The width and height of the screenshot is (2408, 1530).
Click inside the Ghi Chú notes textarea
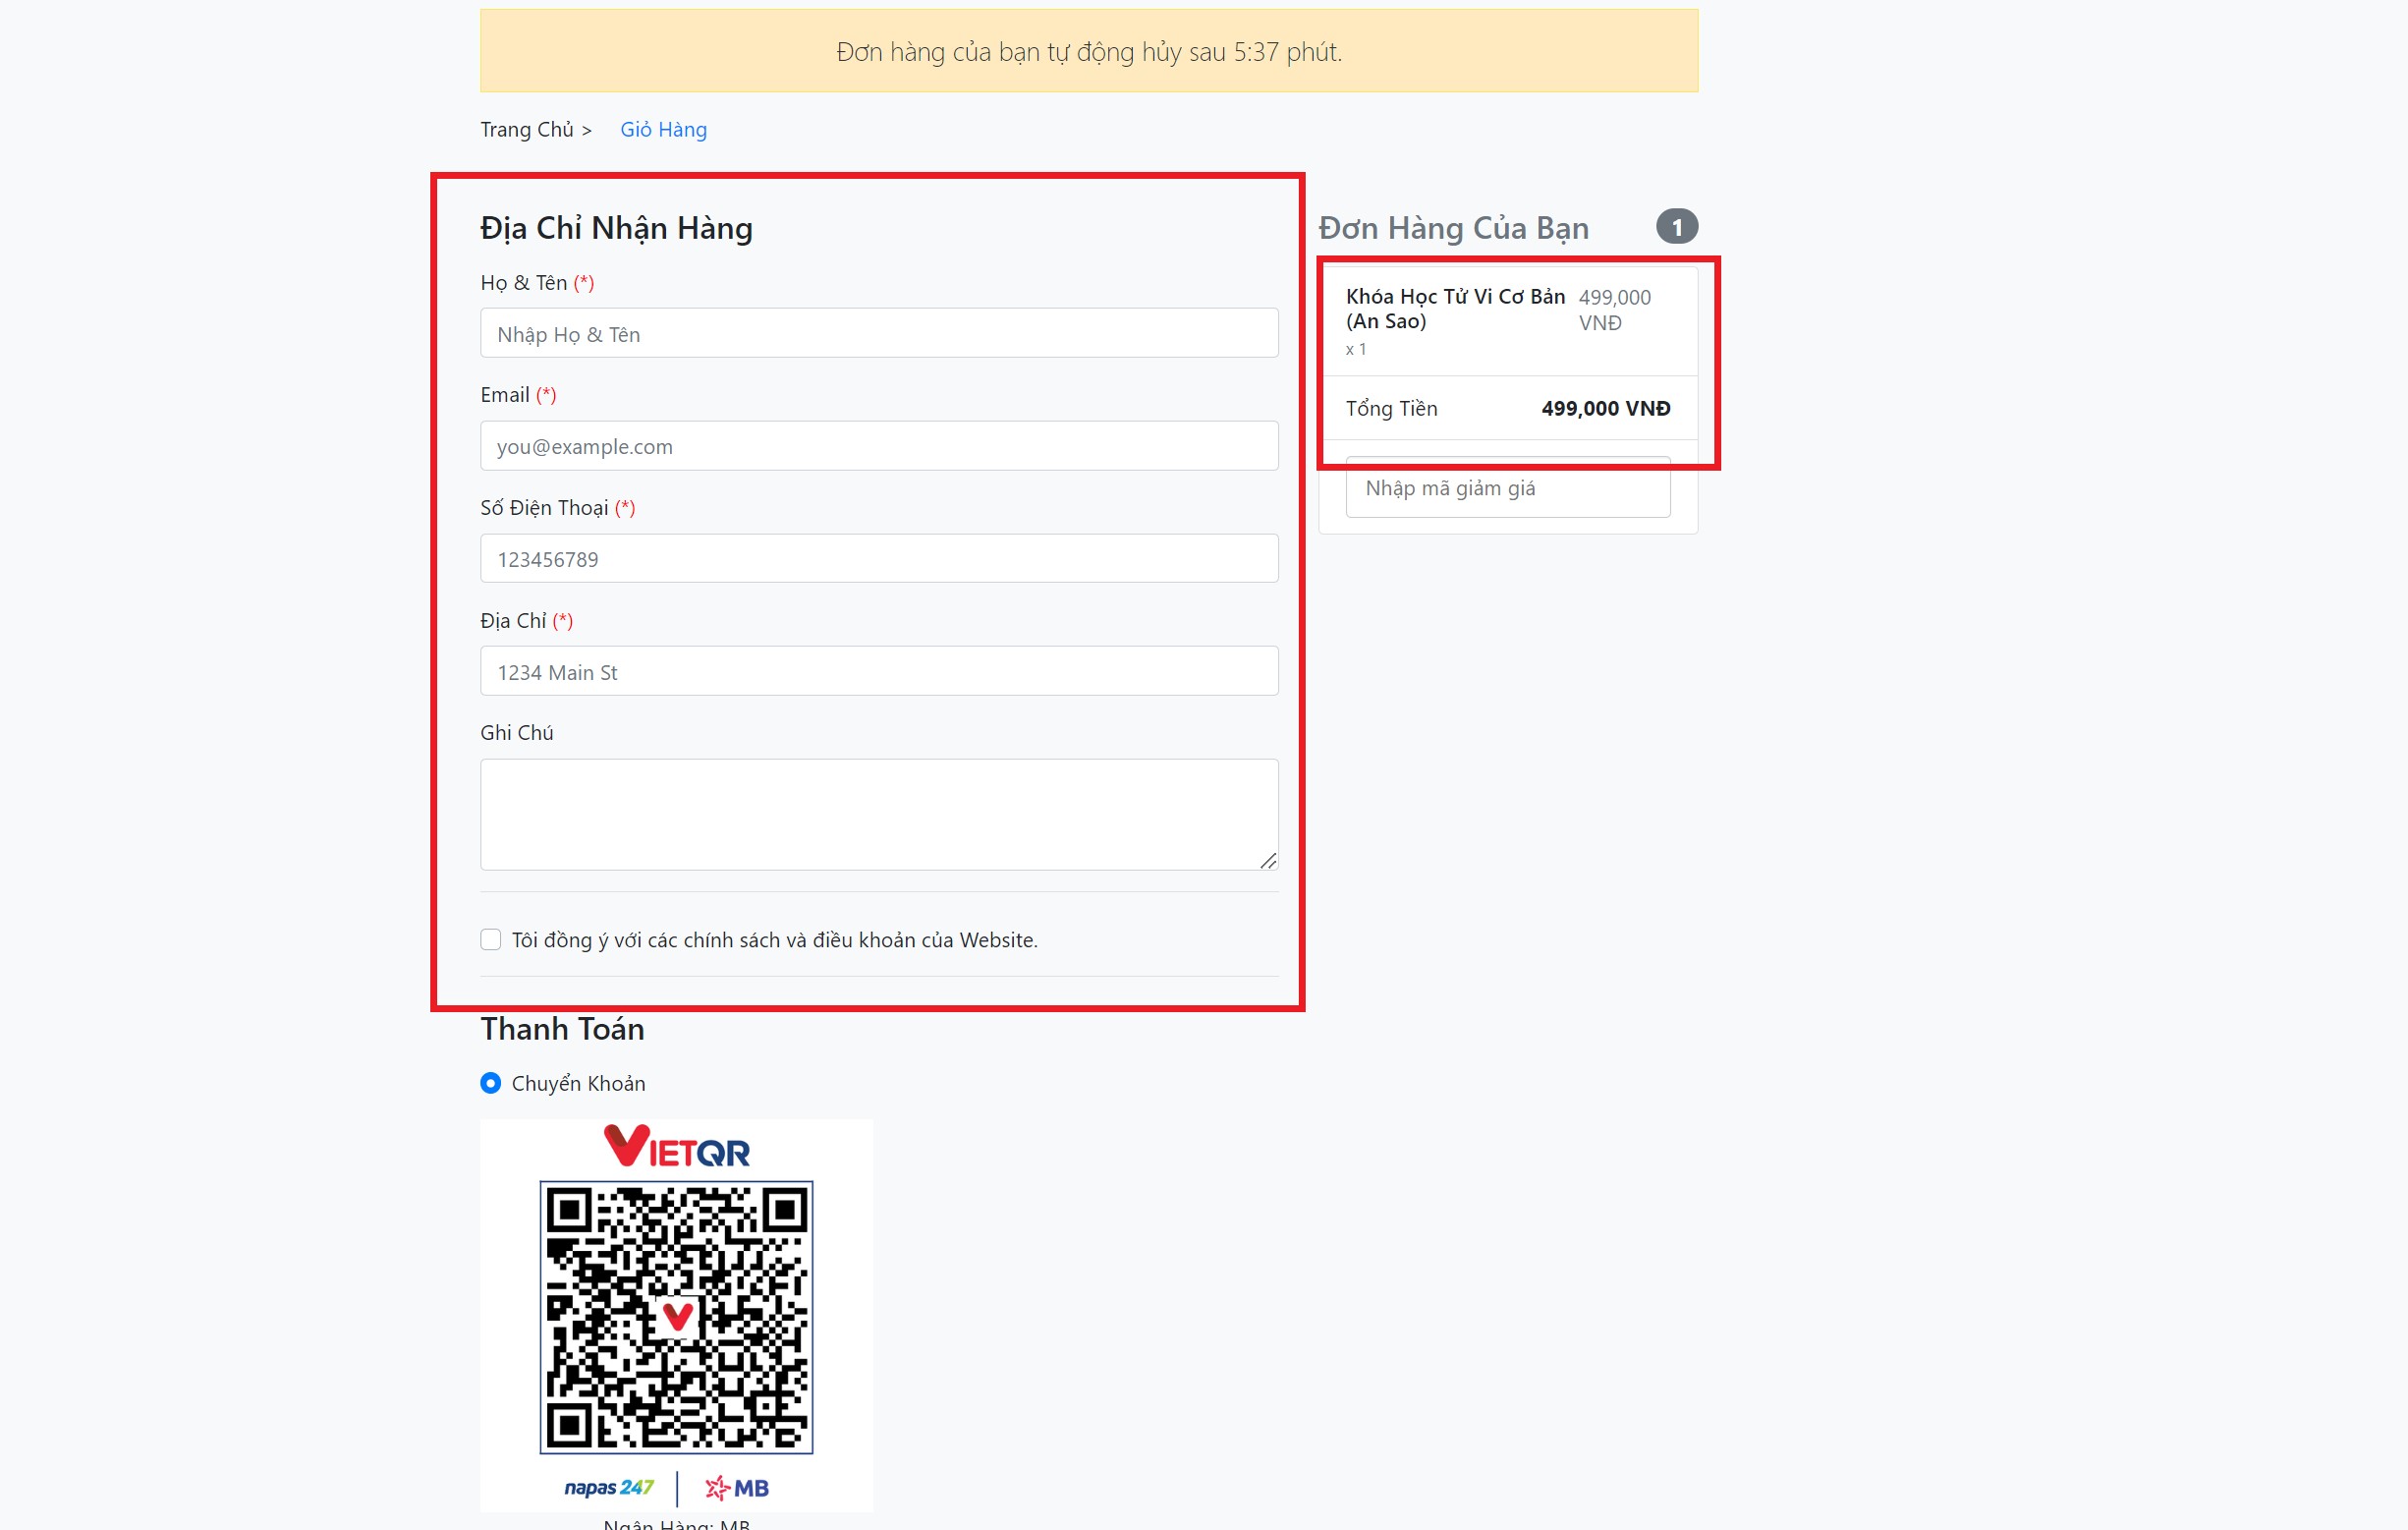pos(878,814)
